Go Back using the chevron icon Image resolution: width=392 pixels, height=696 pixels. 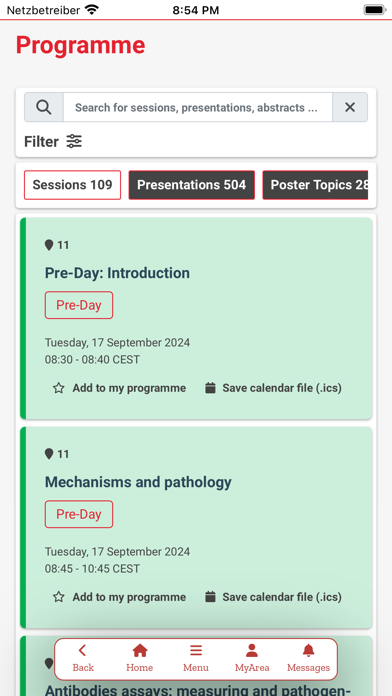(x=83, y=651)
